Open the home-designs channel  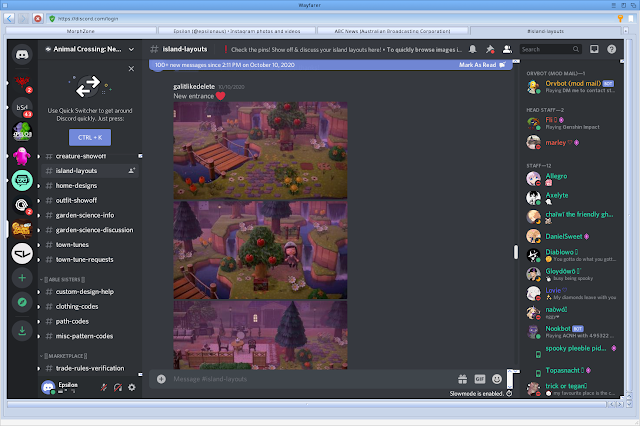click(x=90, y=186)
